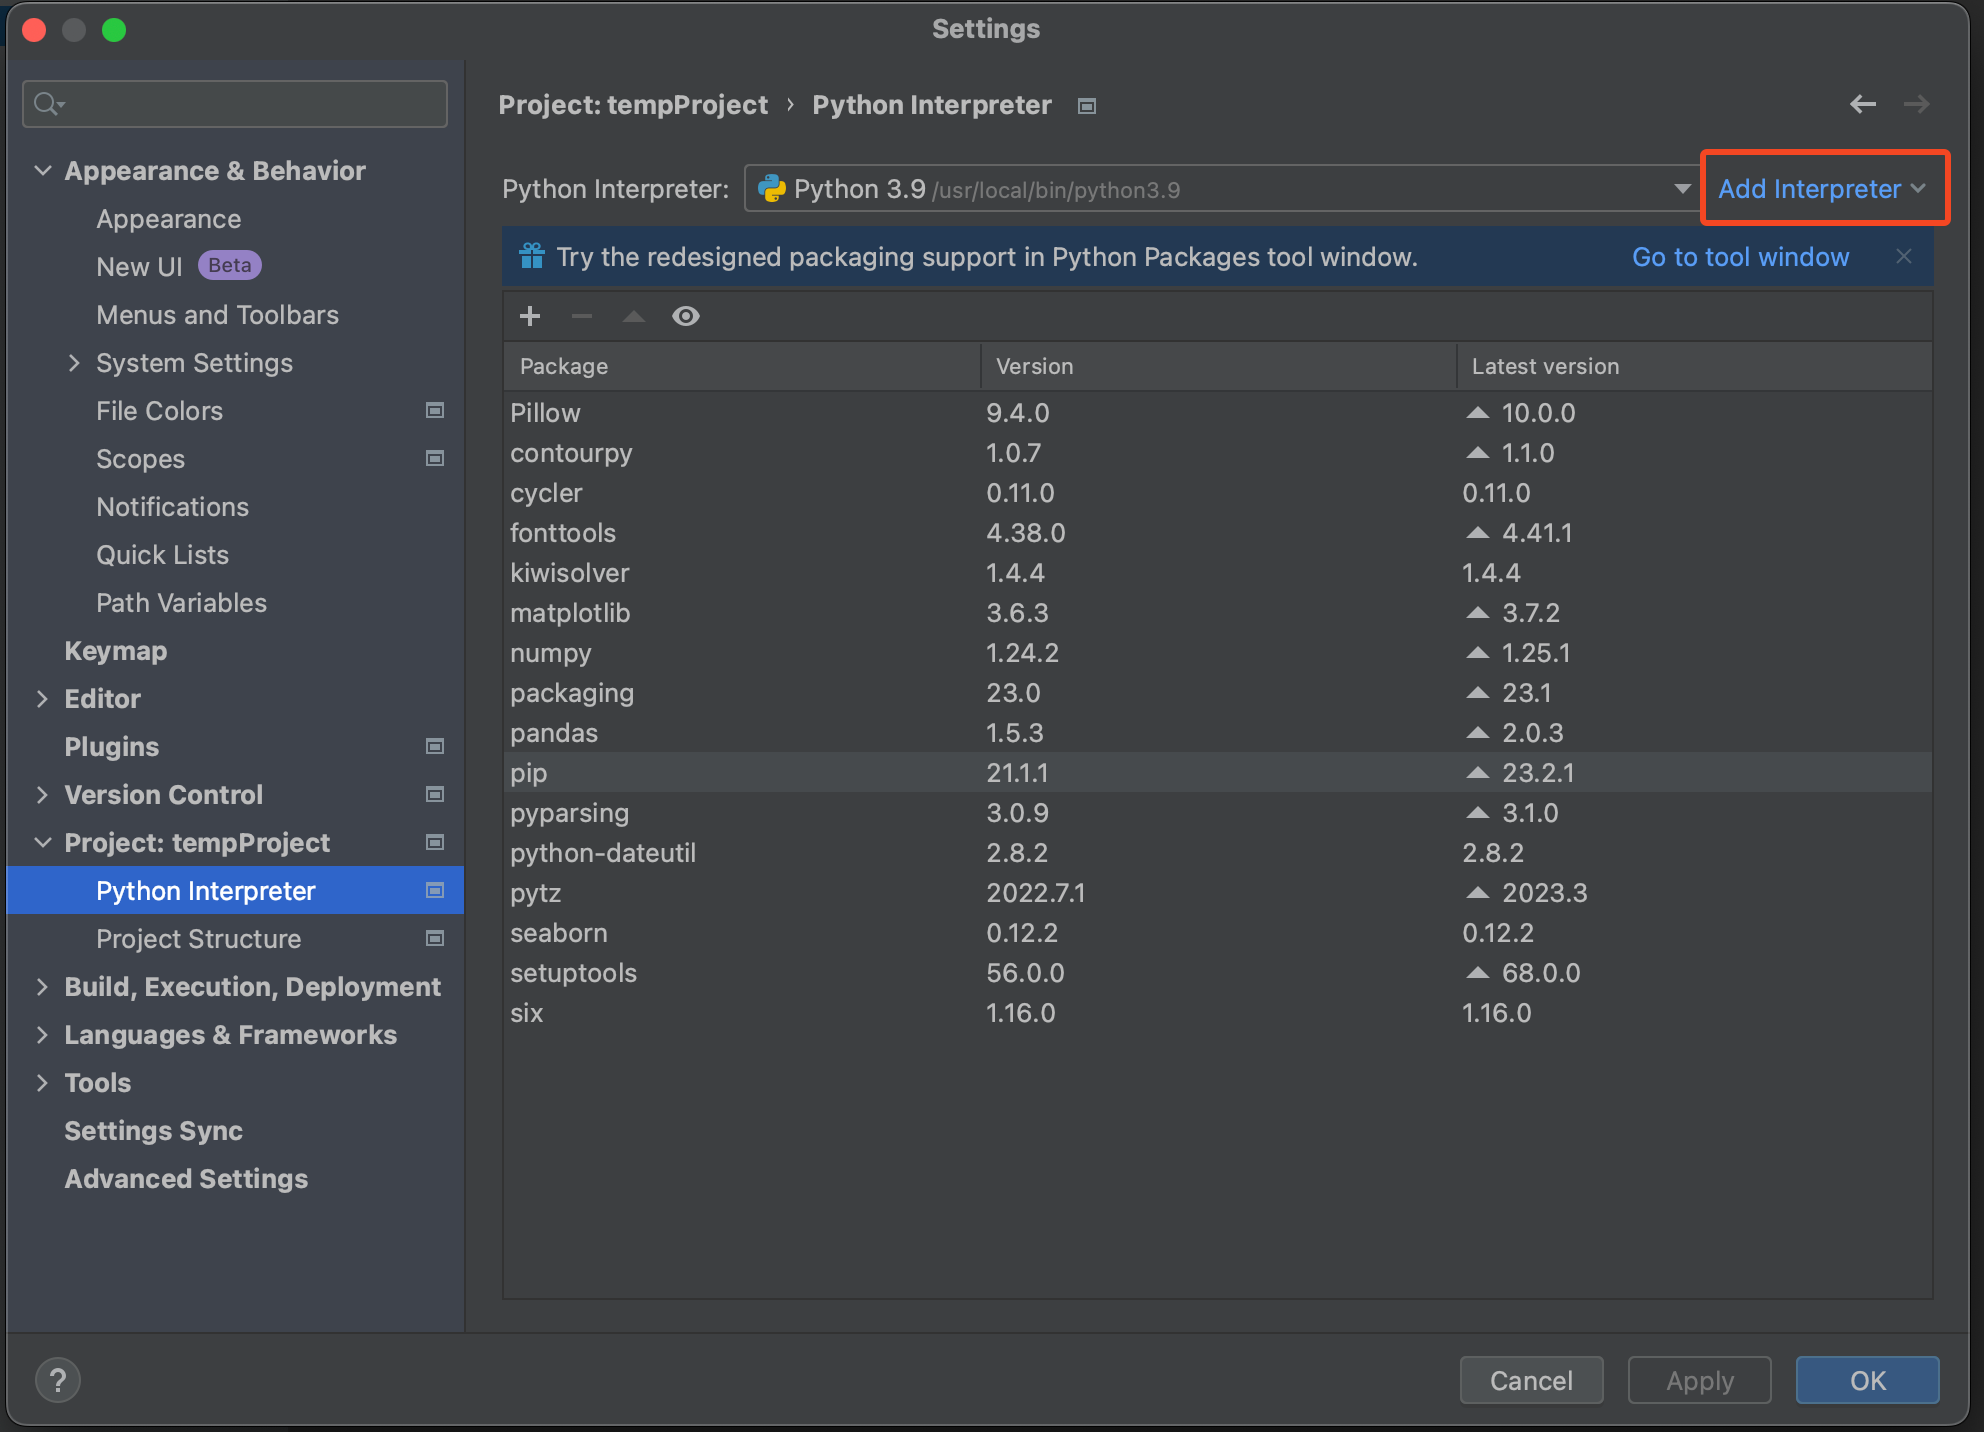Viewport: 1984px width, 1432px height.
Task: Expand Languages & Frameworks section
Action: coord(42,1034)
